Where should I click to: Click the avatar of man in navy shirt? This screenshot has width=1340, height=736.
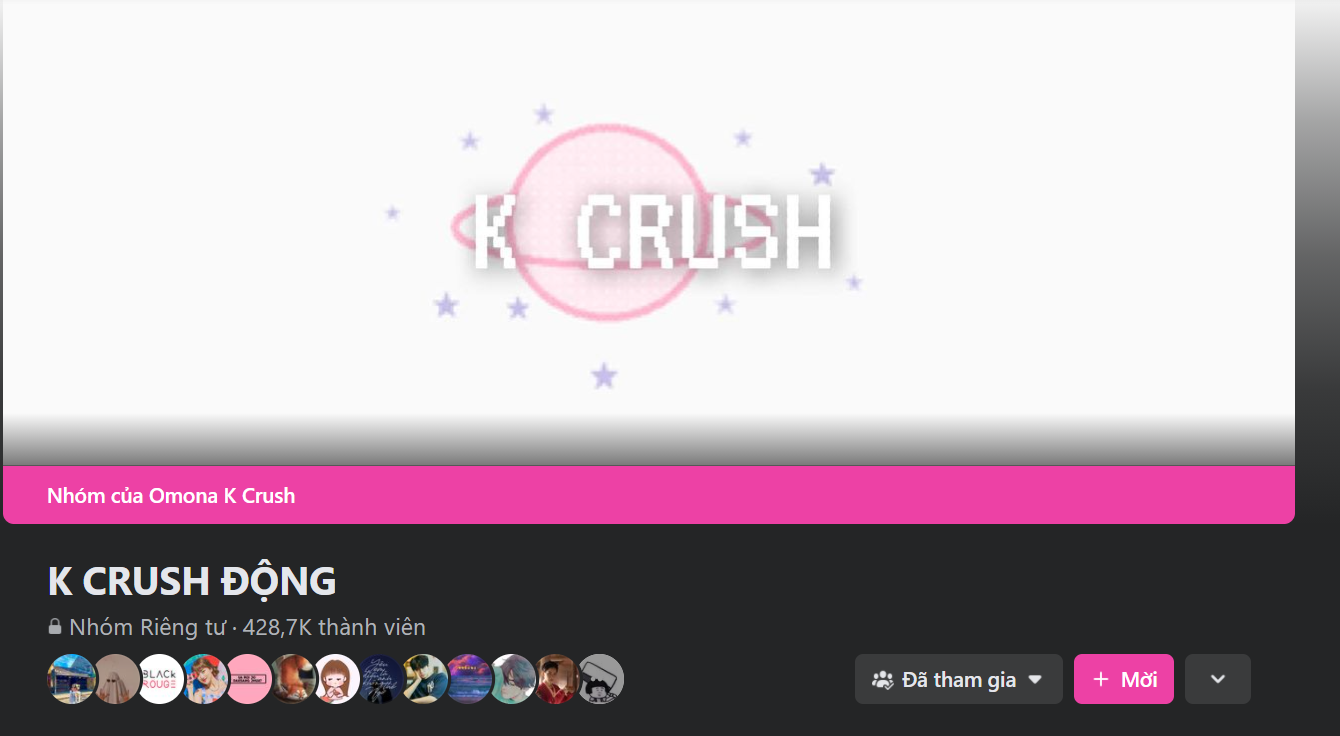424,679
